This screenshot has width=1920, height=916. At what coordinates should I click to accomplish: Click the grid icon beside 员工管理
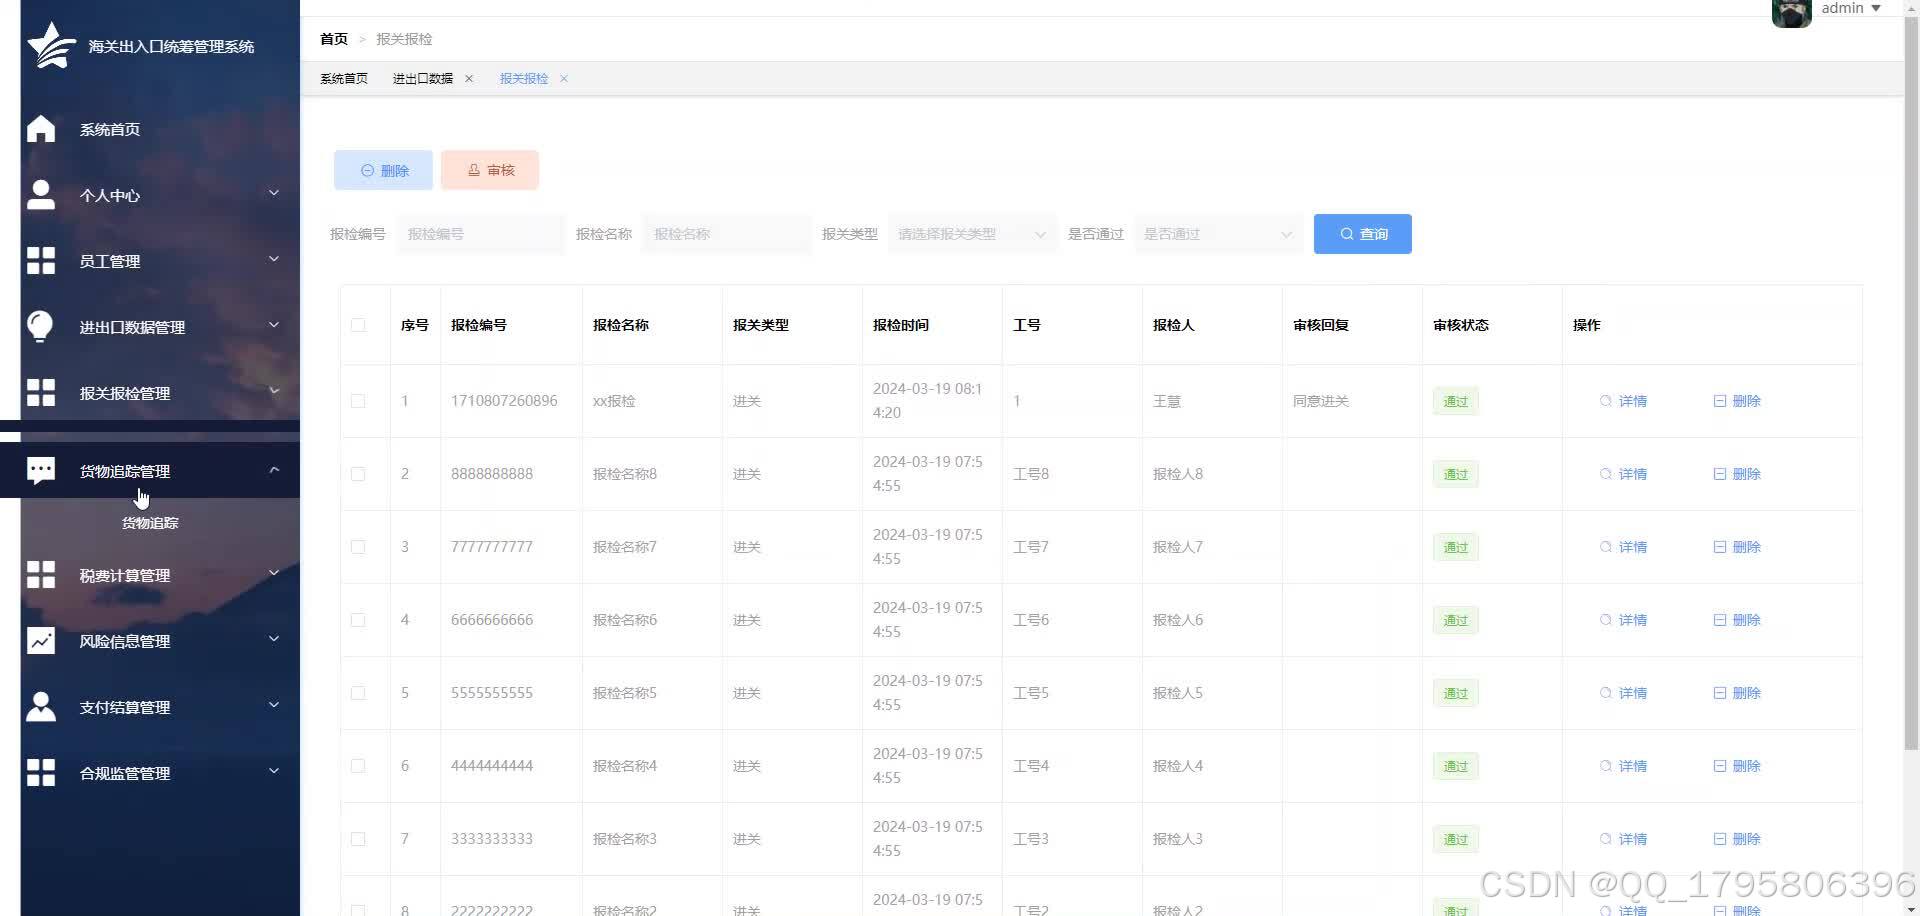[x=41, y=261]
